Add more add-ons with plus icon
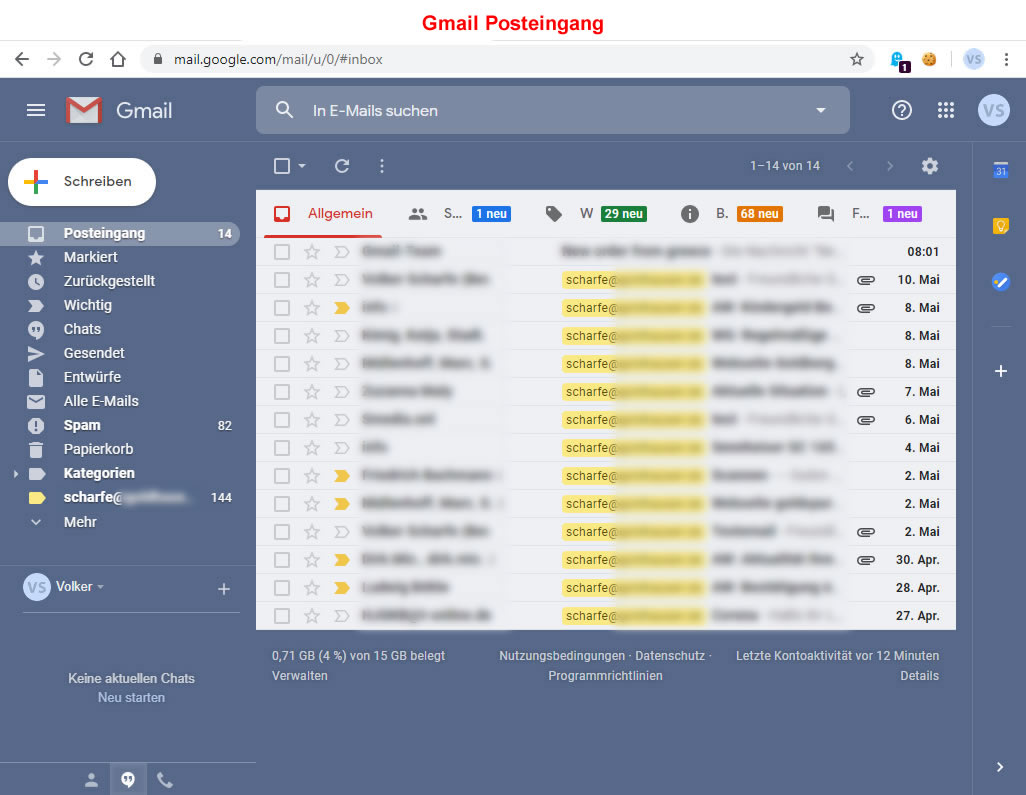 coord(1000,371)
